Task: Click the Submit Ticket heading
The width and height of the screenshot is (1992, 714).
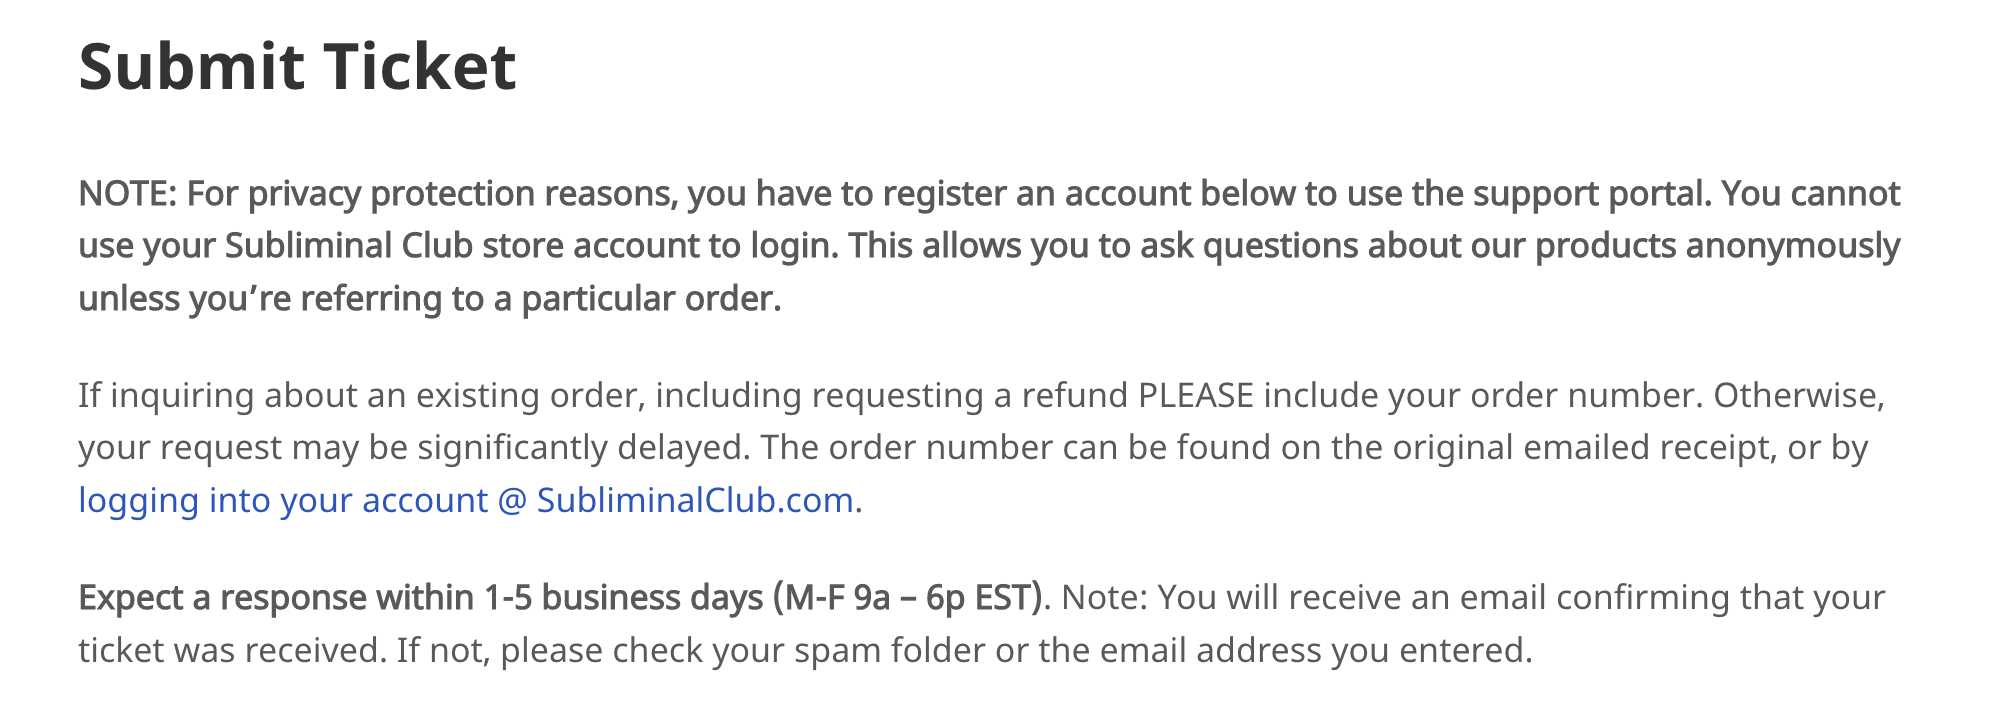Action: click(x=298, y=67)
